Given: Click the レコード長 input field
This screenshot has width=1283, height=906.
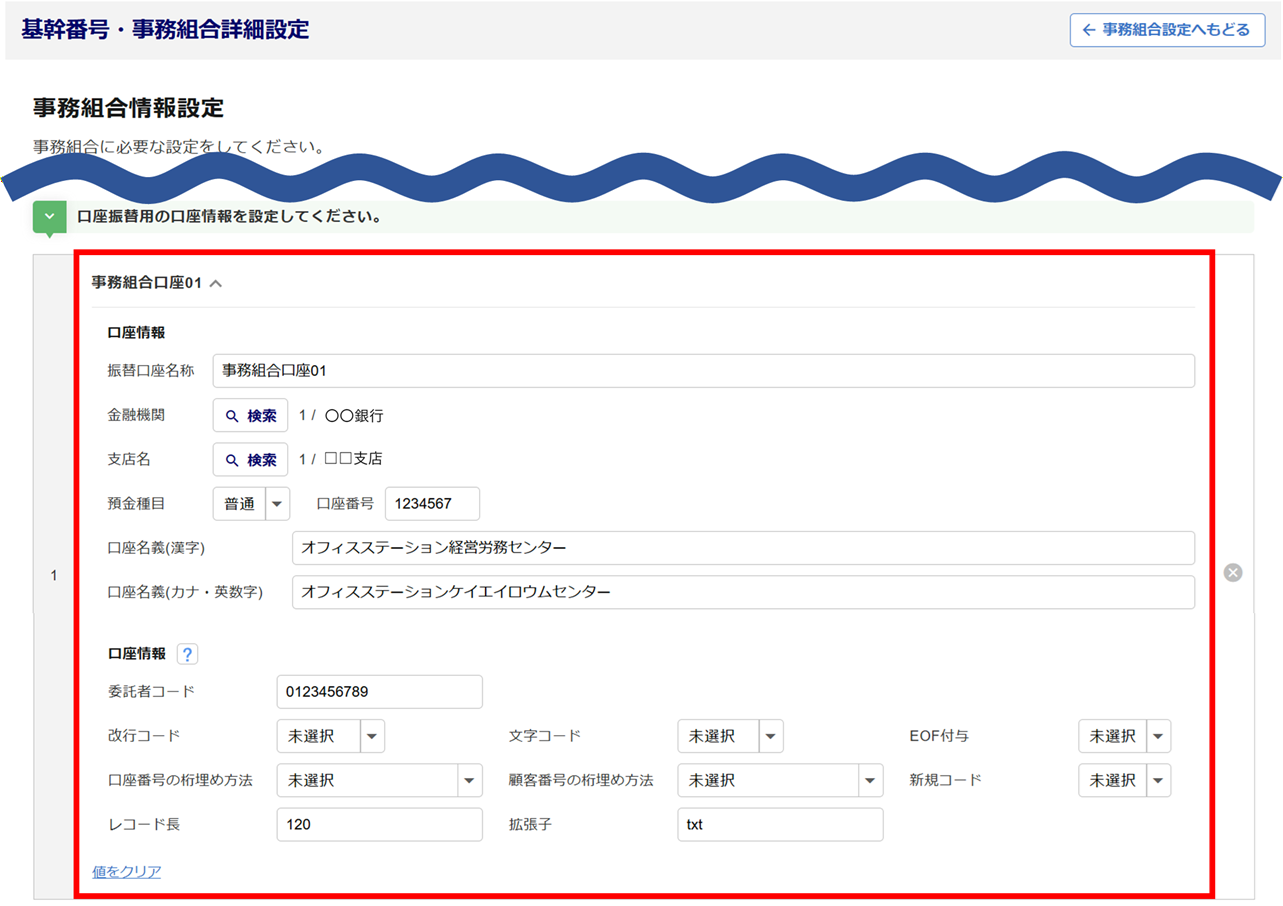Looking at the screenshot, I should click(x=379, y=825).
